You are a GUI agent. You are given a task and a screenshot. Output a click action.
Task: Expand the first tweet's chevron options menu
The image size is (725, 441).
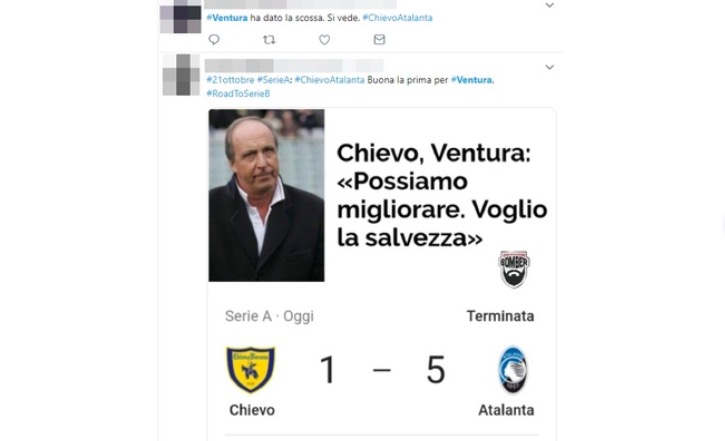549,6
